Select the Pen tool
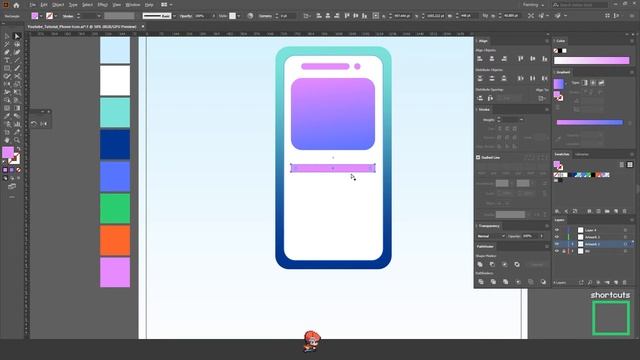The image size is (640, 360). (x=7, y=52)
